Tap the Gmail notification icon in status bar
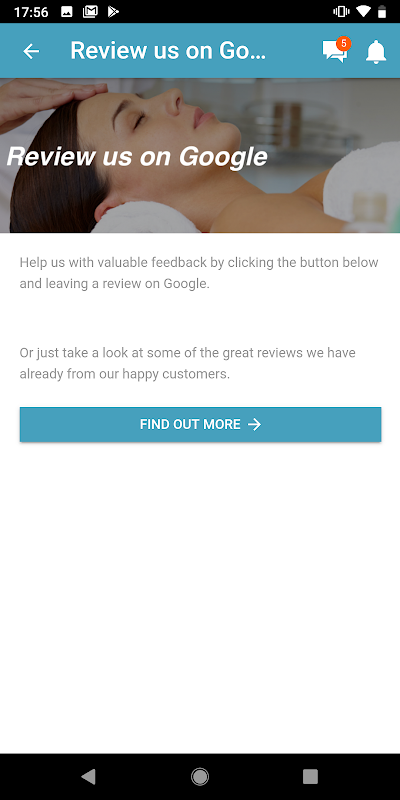 click(x=90, y=12)
